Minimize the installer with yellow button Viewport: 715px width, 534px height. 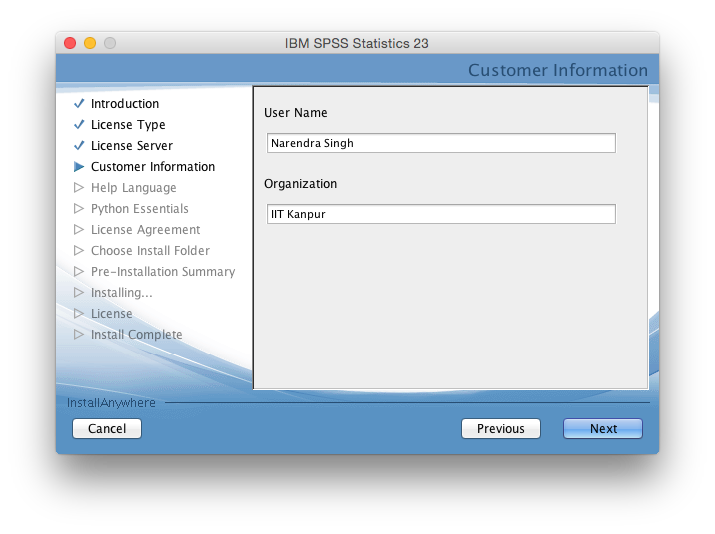point(90,43)
